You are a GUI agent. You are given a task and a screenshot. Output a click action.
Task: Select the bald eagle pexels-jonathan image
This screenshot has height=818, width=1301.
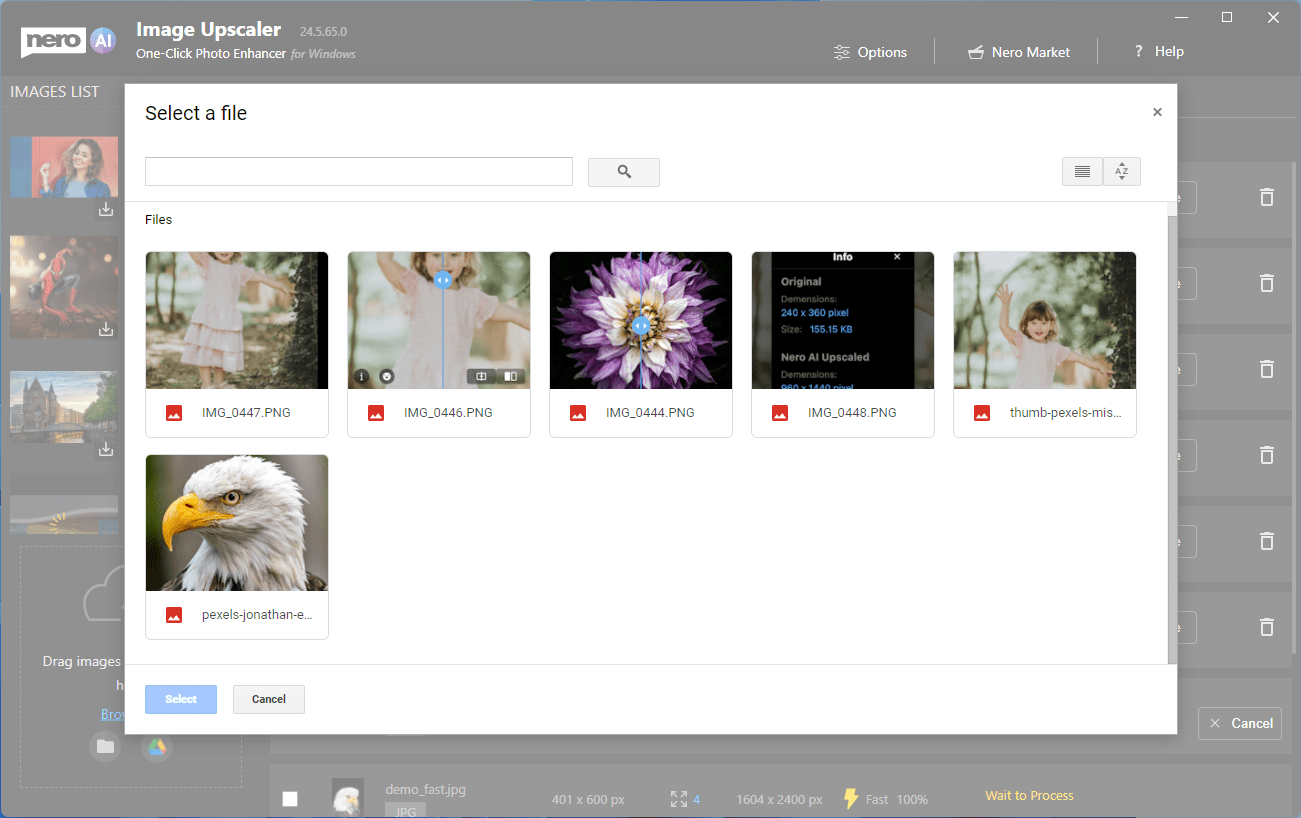click(x=237, y=523)
